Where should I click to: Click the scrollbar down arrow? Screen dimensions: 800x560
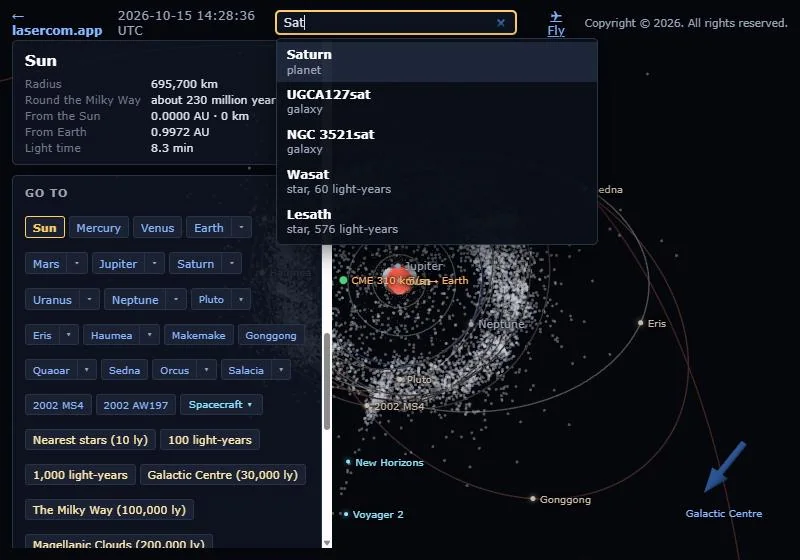coord(327,543)
